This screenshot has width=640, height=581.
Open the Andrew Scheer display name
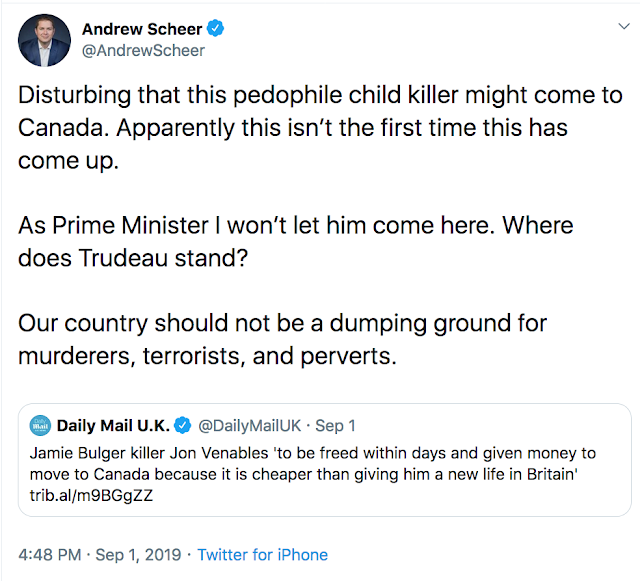click(x=141, y=29)
